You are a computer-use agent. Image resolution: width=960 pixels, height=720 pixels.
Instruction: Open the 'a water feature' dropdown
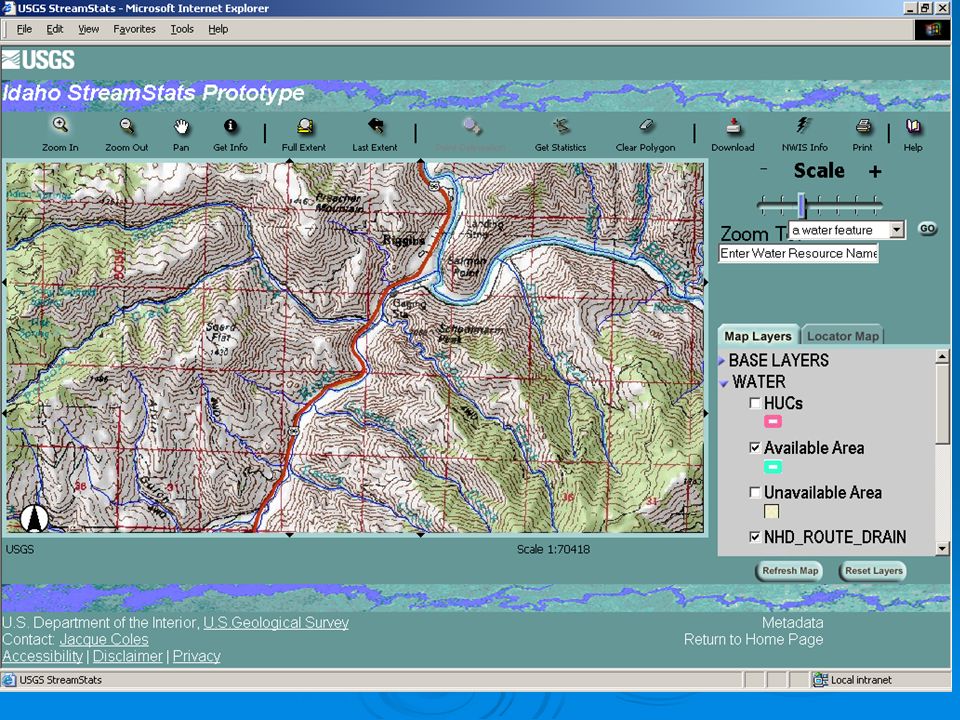(x=896, y=230)
